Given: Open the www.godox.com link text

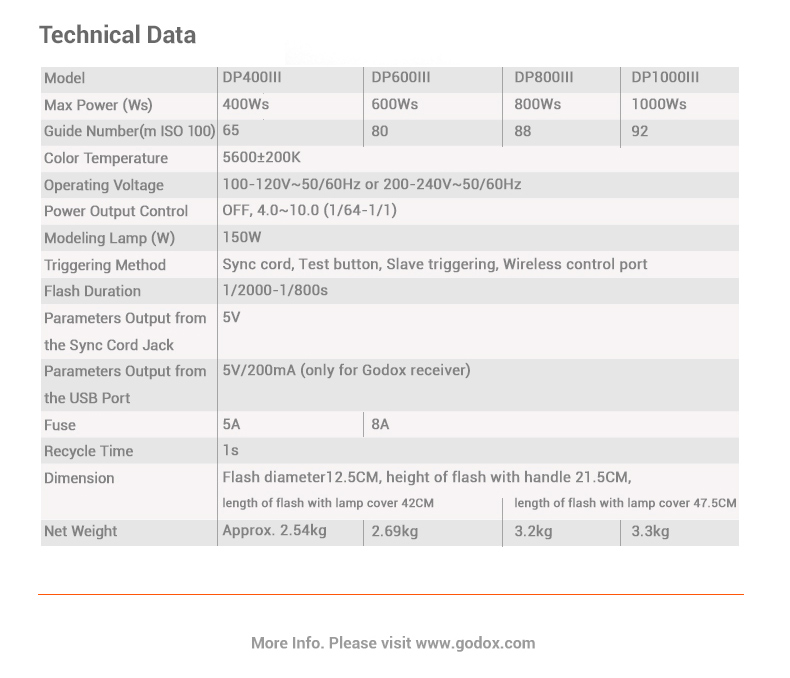Looking at the screenshot, I should coord(475,643).
